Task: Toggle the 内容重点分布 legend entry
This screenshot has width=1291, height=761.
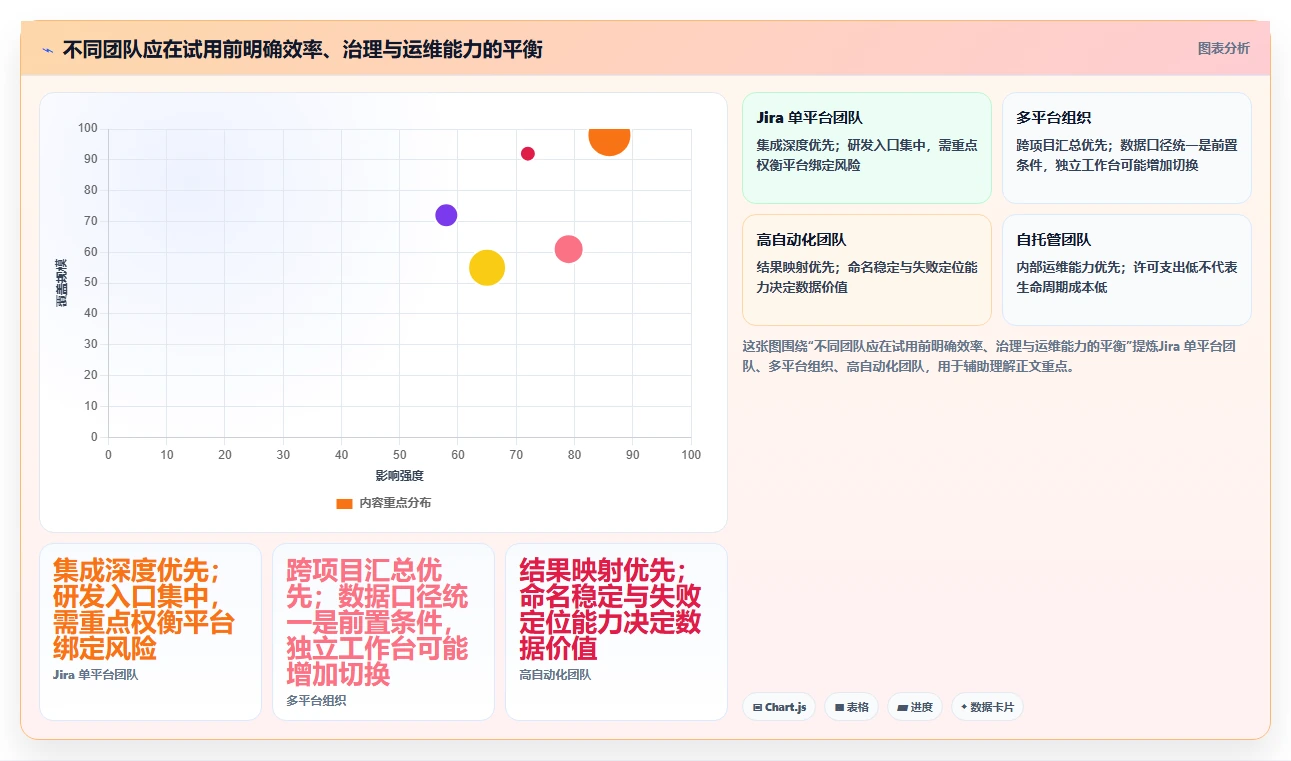Action: (384, 503)
